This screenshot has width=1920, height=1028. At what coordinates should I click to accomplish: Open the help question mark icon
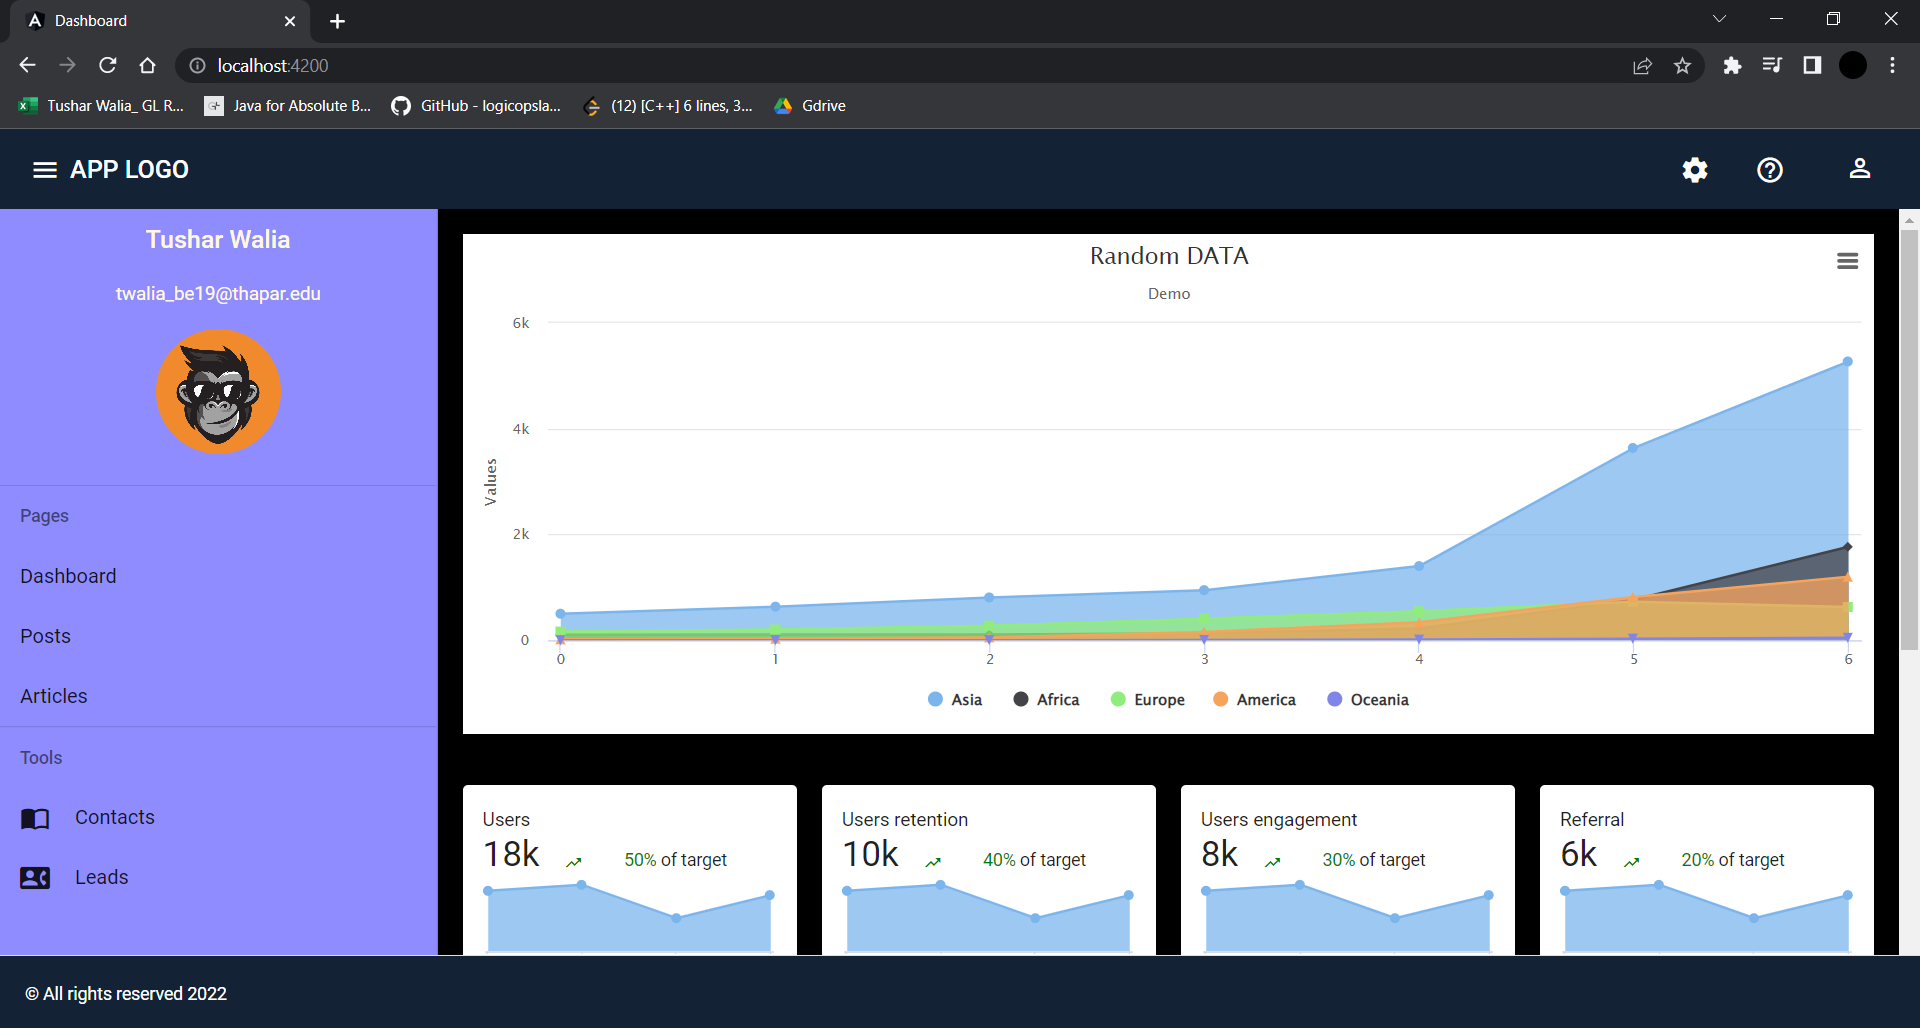pos(1770,170)
